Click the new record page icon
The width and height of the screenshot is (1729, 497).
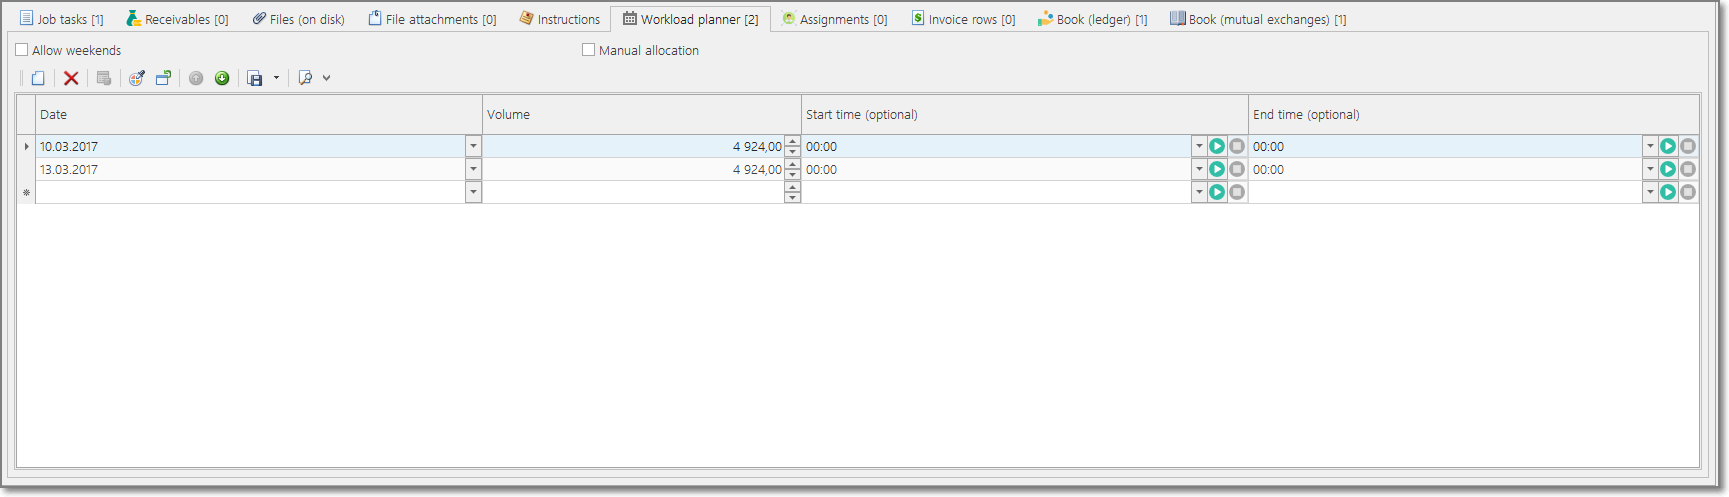(38, 78)
